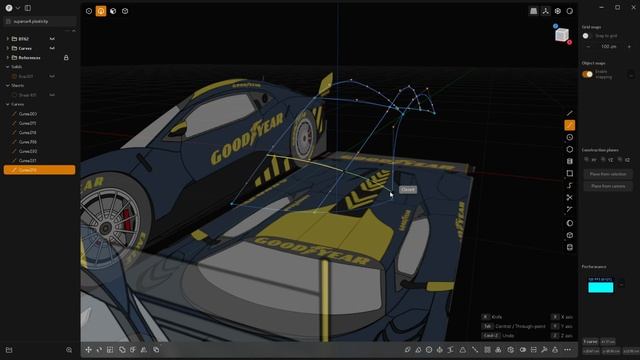Select the active edge selection mode icon
This screenshot has height=360, width=640.
pyautogui.click(x=101, y=11)
